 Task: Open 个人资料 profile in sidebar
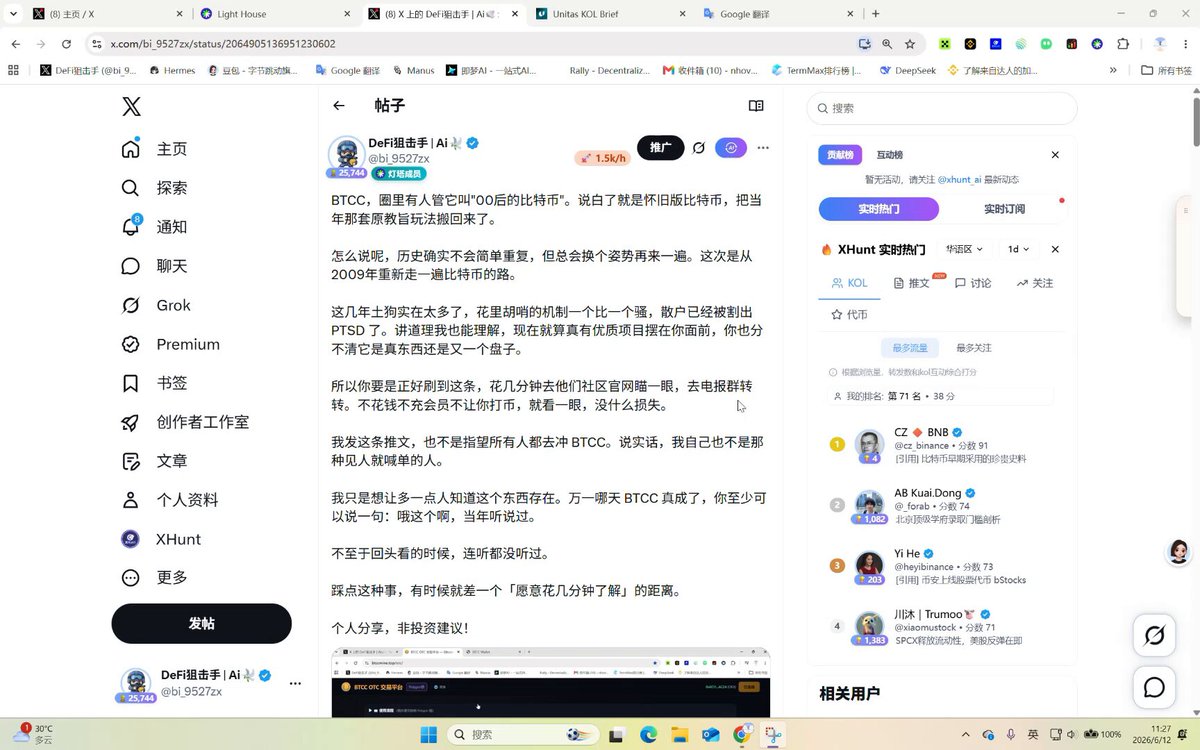169,500
